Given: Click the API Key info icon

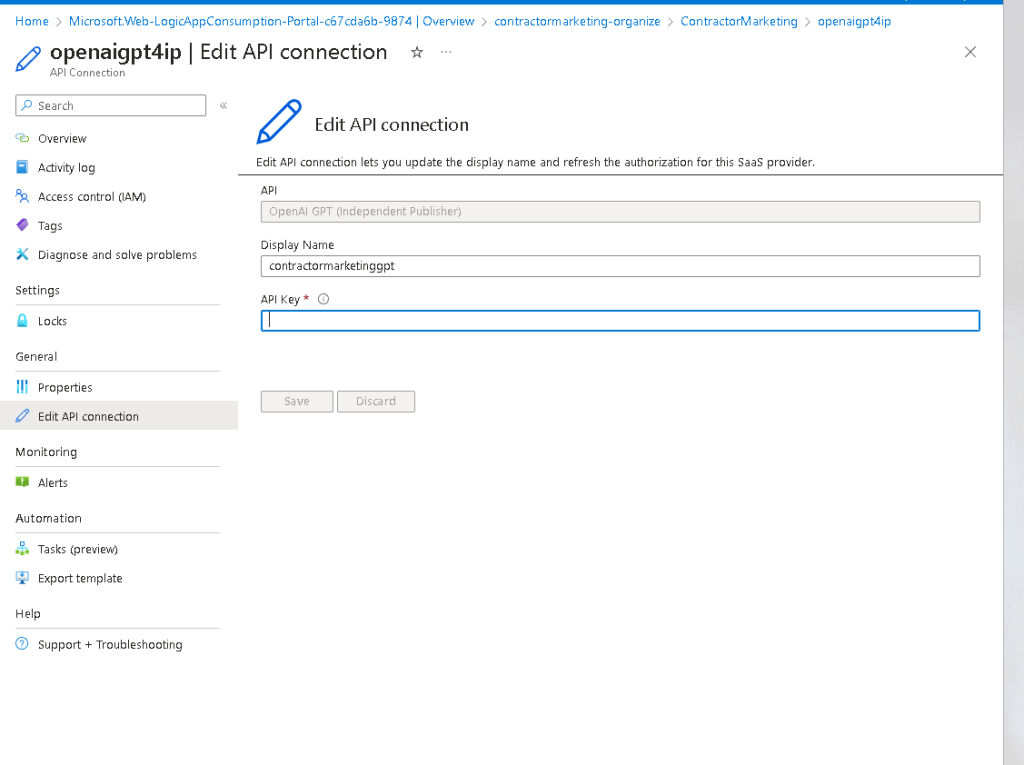Looking at the screenshot, I should [x=323, y=299].
